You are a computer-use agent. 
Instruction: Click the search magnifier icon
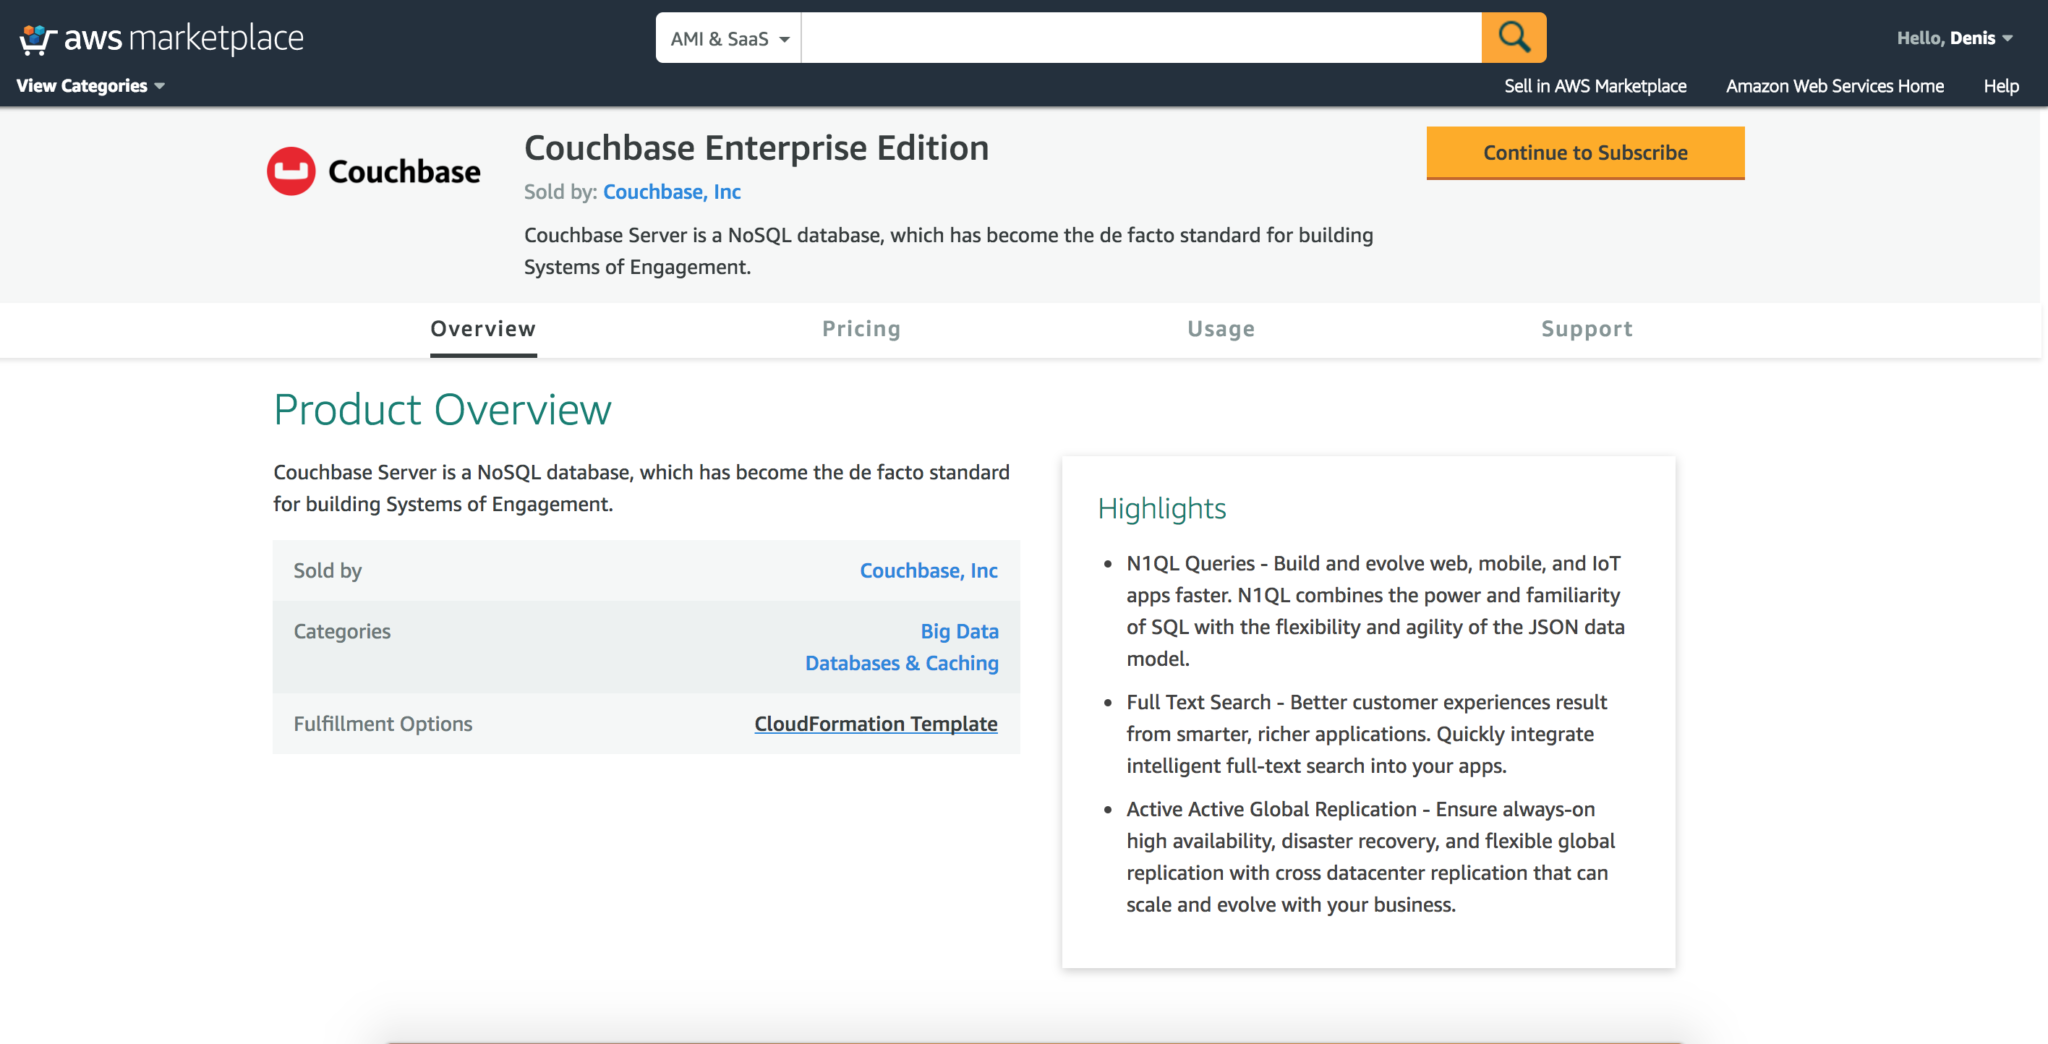(x=1513, y=37)
